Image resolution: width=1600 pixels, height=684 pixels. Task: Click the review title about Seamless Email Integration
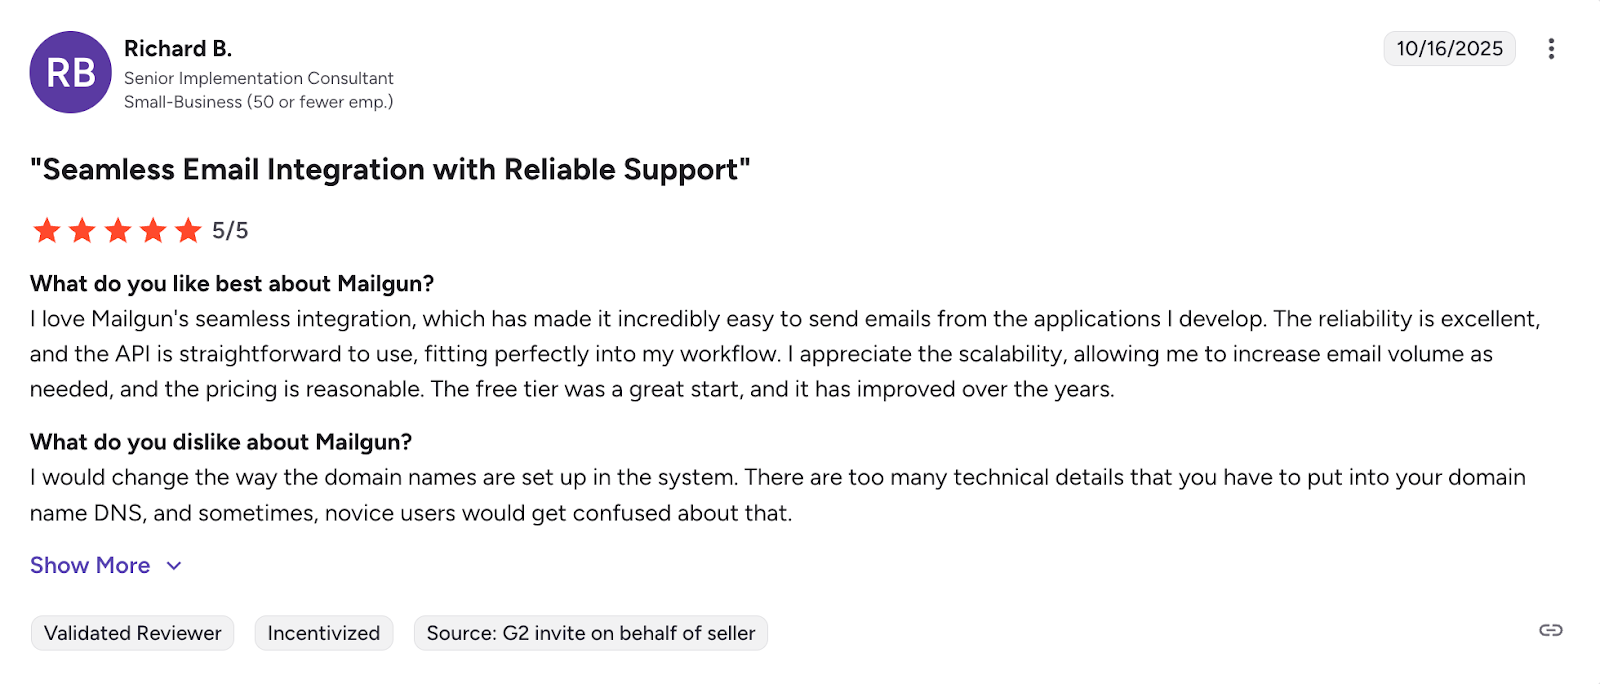390,170
